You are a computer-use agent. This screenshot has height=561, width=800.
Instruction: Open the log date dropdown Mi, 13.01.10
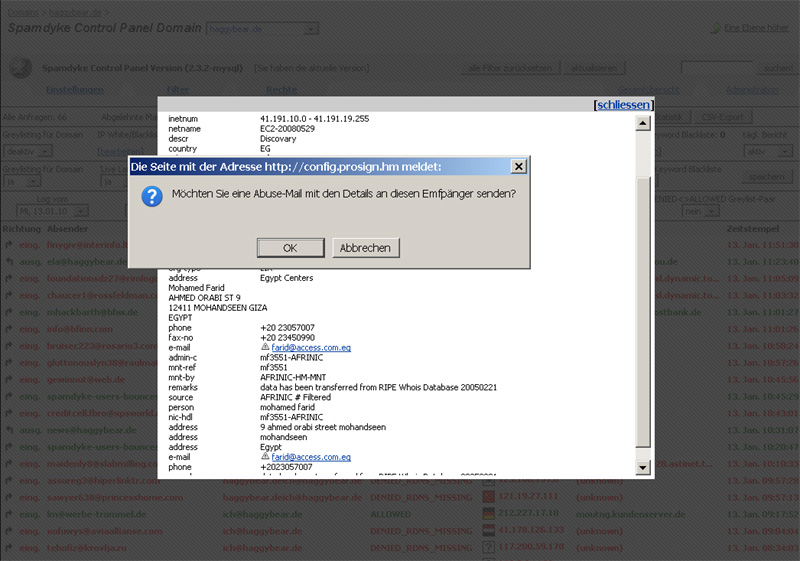click(53, 211)
